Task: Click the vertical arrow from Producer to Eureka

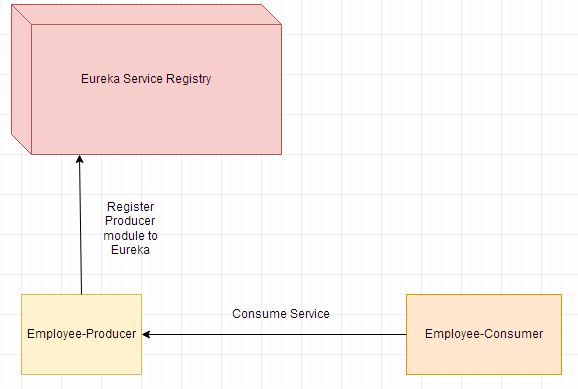Action: point(81,225)
